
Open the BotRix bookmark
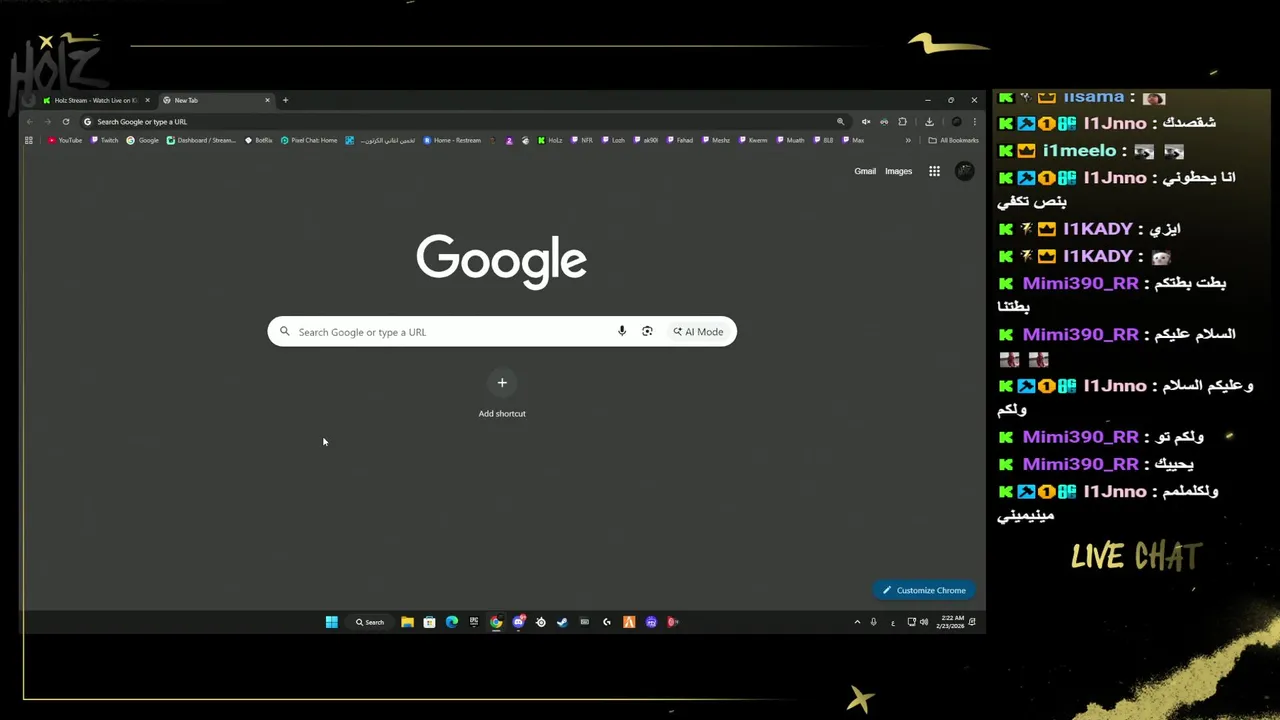tap(258, 140)
